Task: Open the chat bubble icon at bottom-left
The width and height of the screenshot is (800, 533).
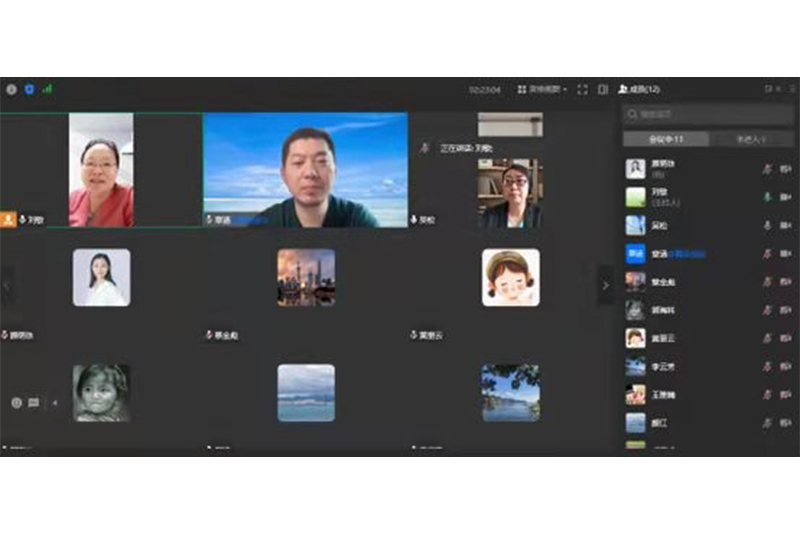Action: point(34,403)
